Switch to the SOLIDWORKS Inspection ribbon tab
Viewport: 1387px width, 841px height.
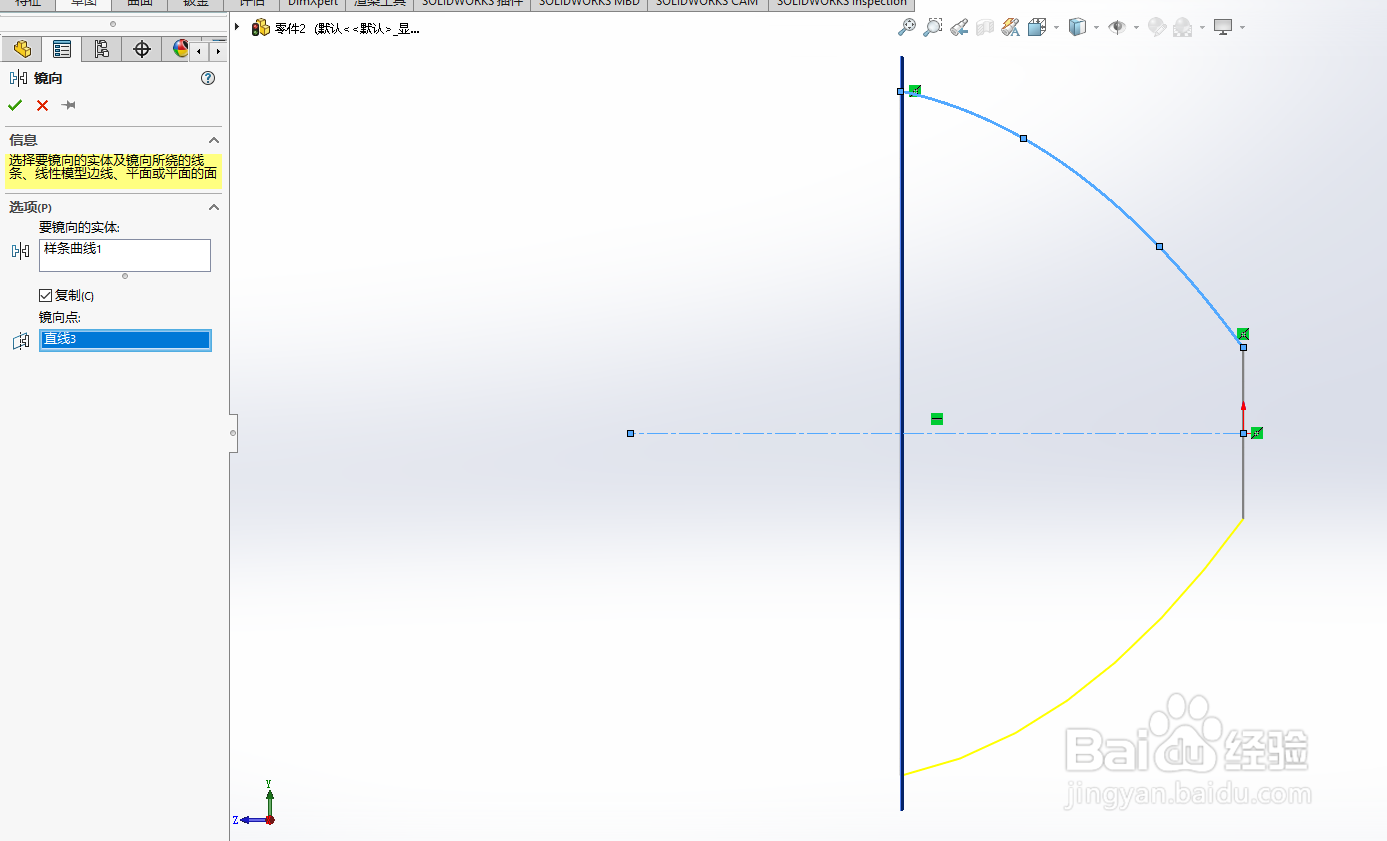tap(840, 4)
